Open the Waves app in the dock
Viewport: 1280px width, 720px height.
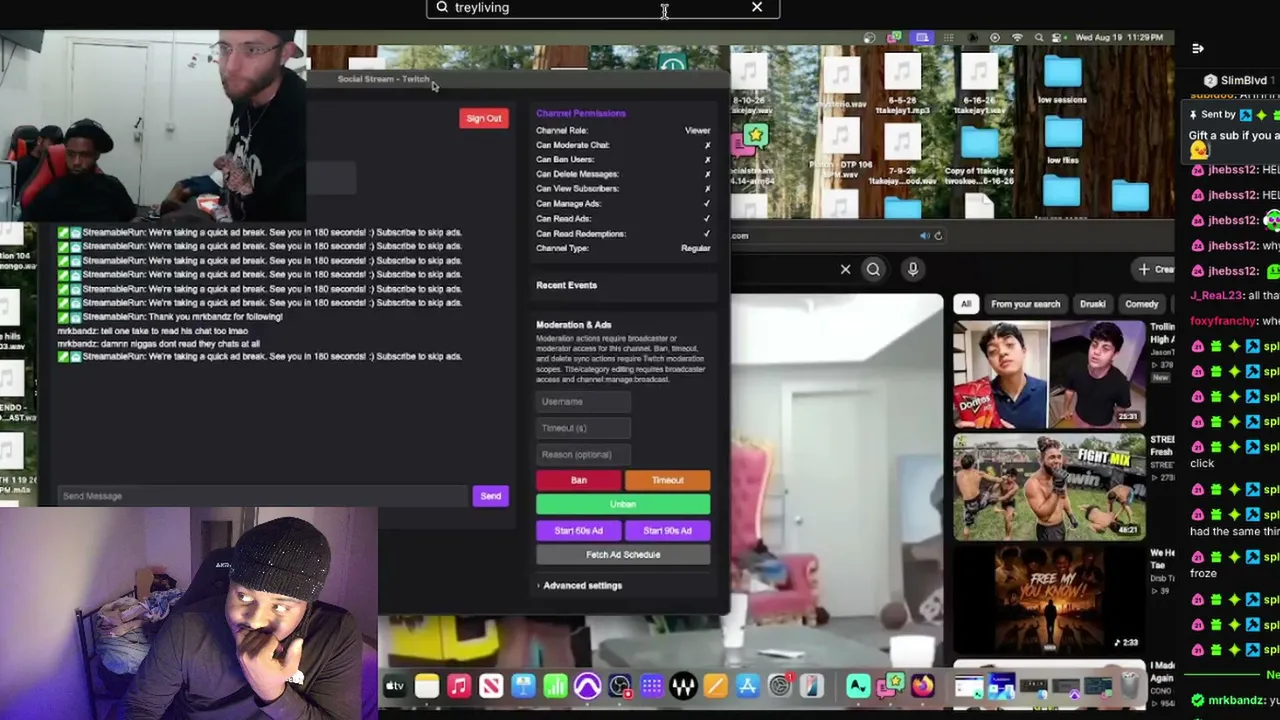(684, 686)
